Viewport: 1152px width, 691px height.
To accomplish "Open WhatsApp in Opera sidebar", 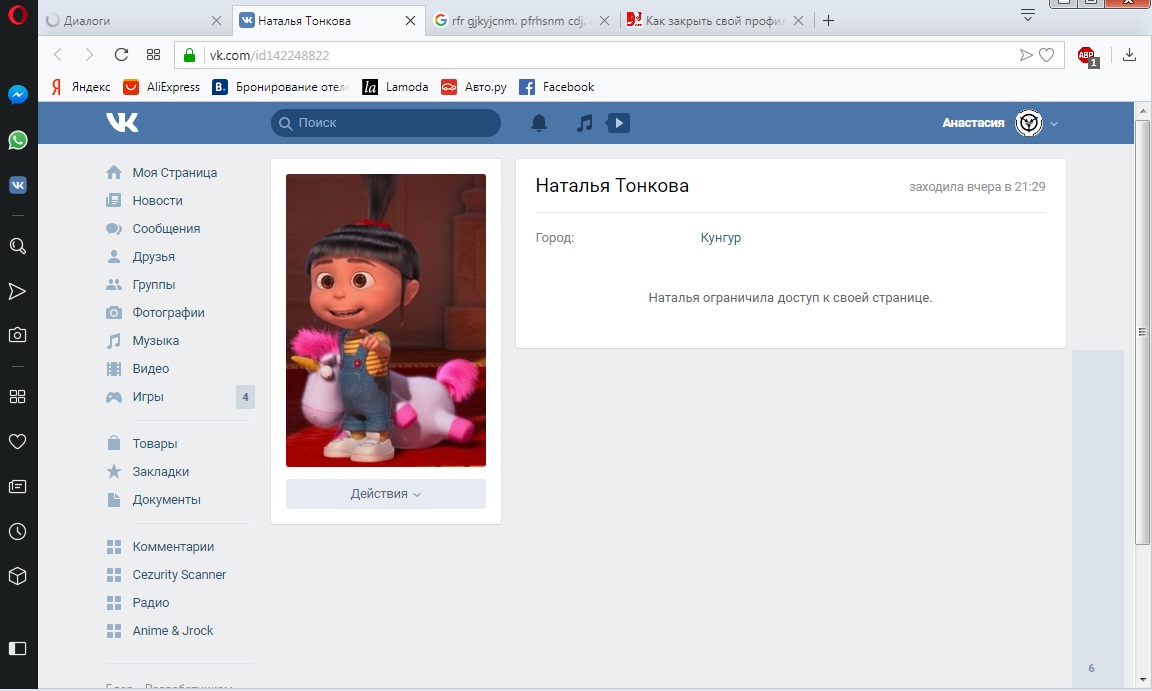I will click(17, 140).
